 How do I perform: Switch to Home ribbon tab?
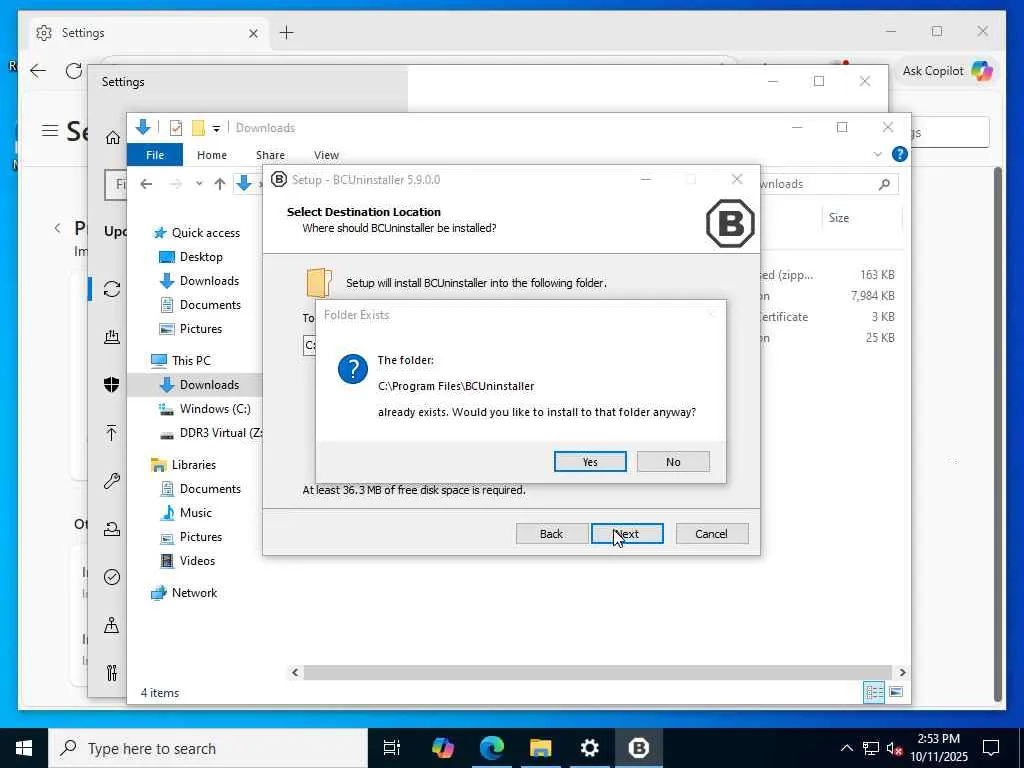coord(212,155)
